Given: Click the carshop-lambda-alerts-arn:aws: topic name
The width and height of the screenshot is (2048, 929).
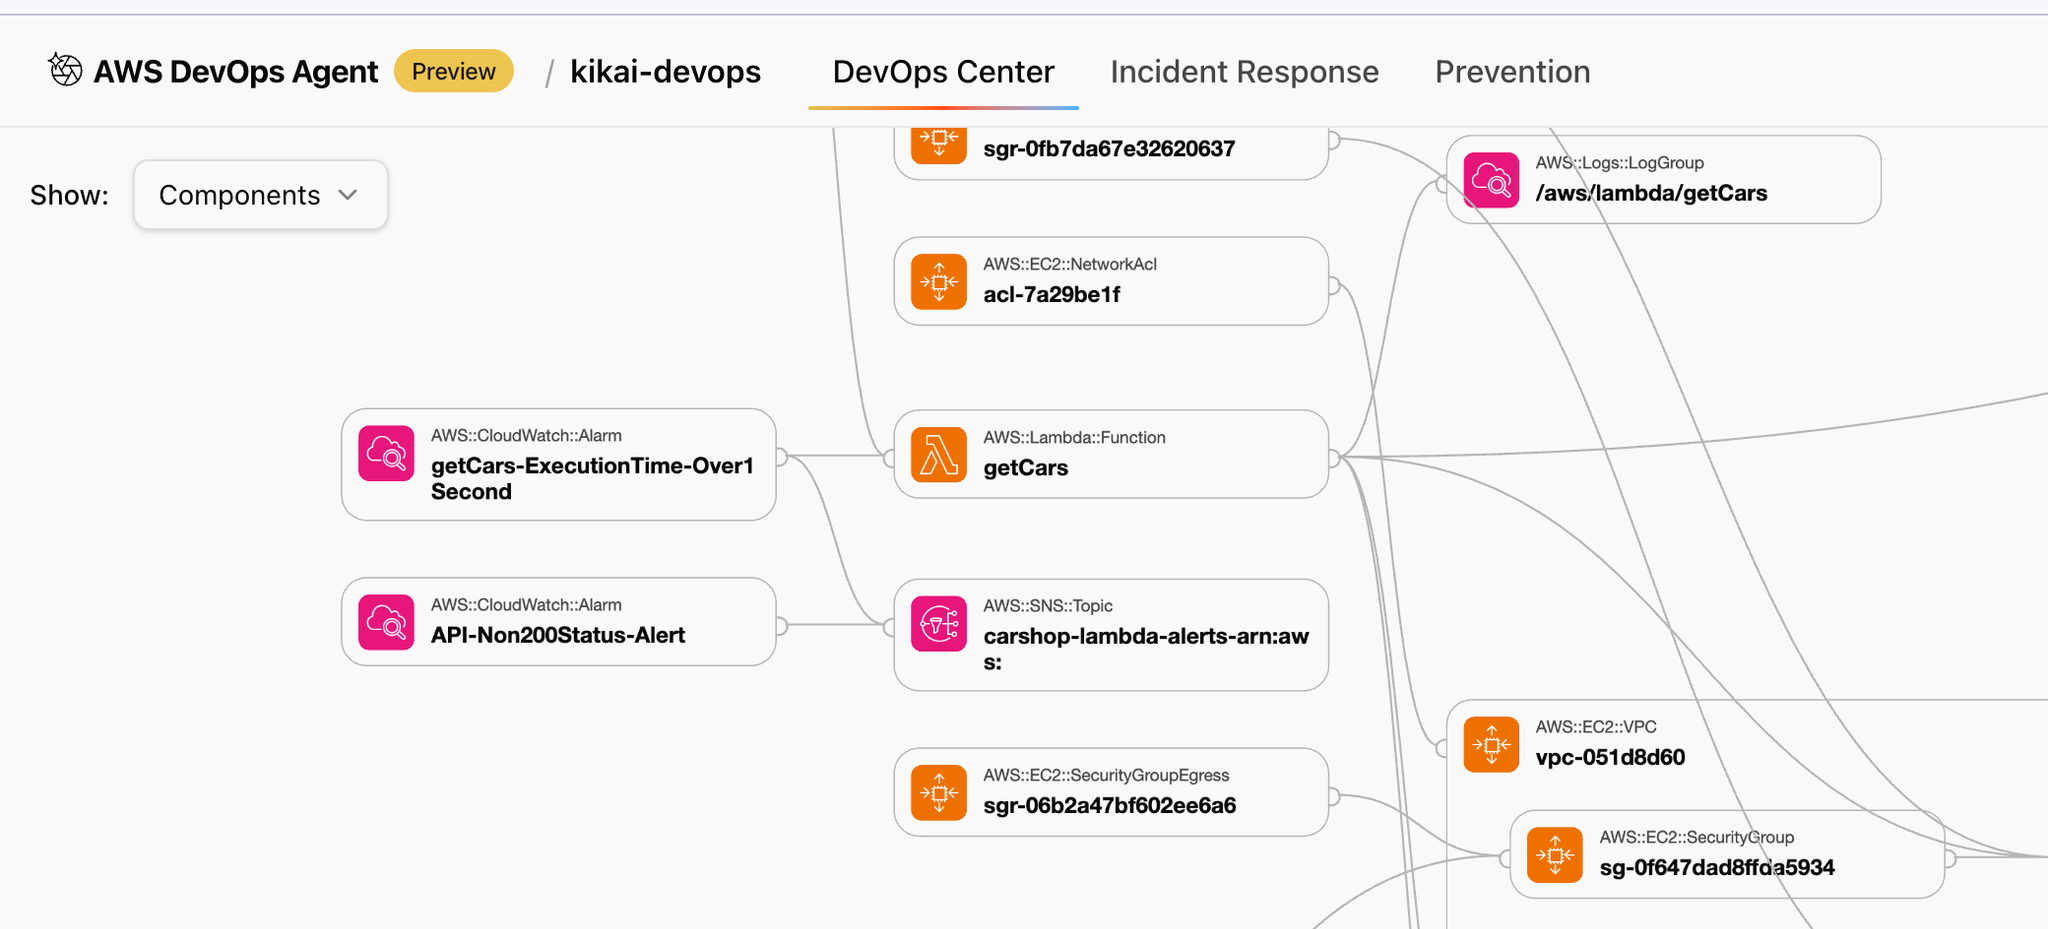Looking at the screenshot, I should coord(1146,648).
